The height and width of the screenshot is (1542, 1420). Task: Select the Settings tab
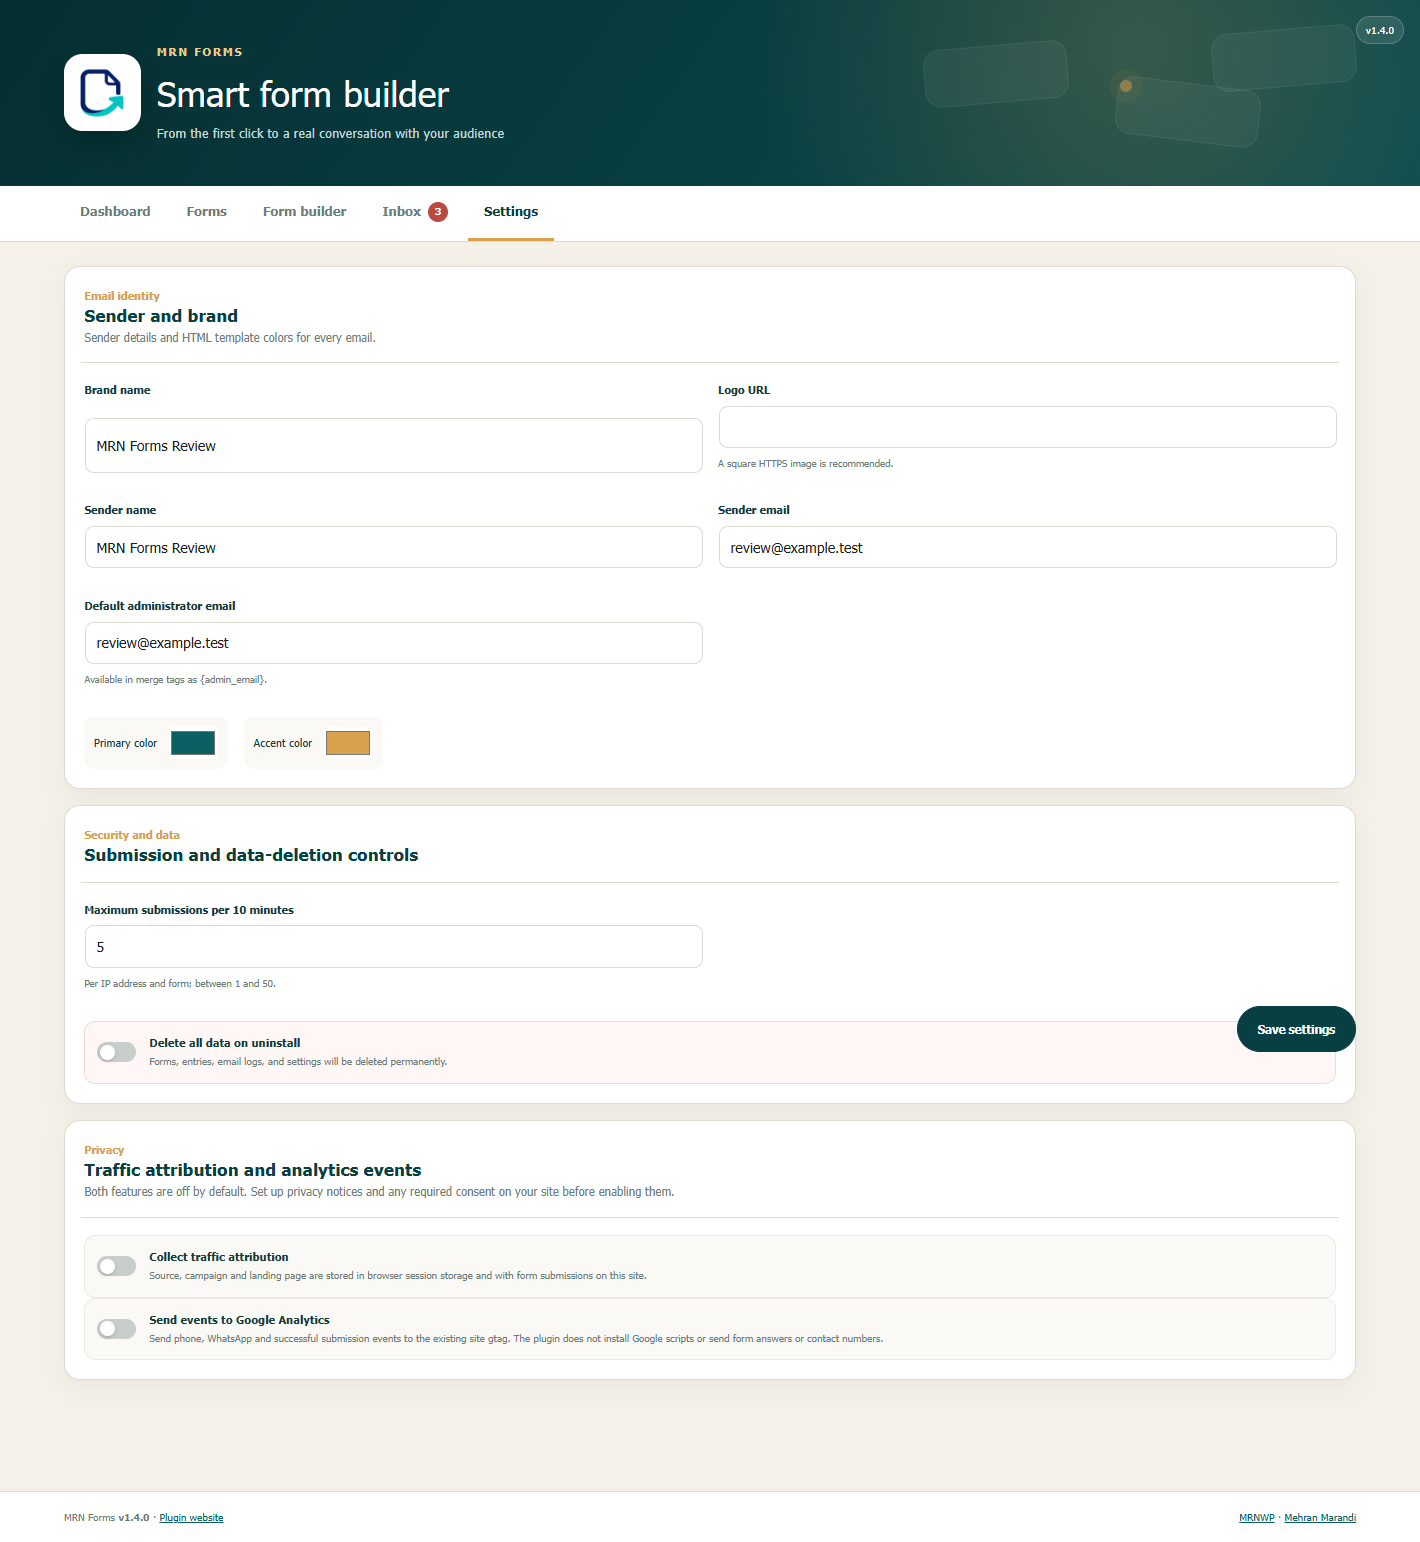coord(511,212)
